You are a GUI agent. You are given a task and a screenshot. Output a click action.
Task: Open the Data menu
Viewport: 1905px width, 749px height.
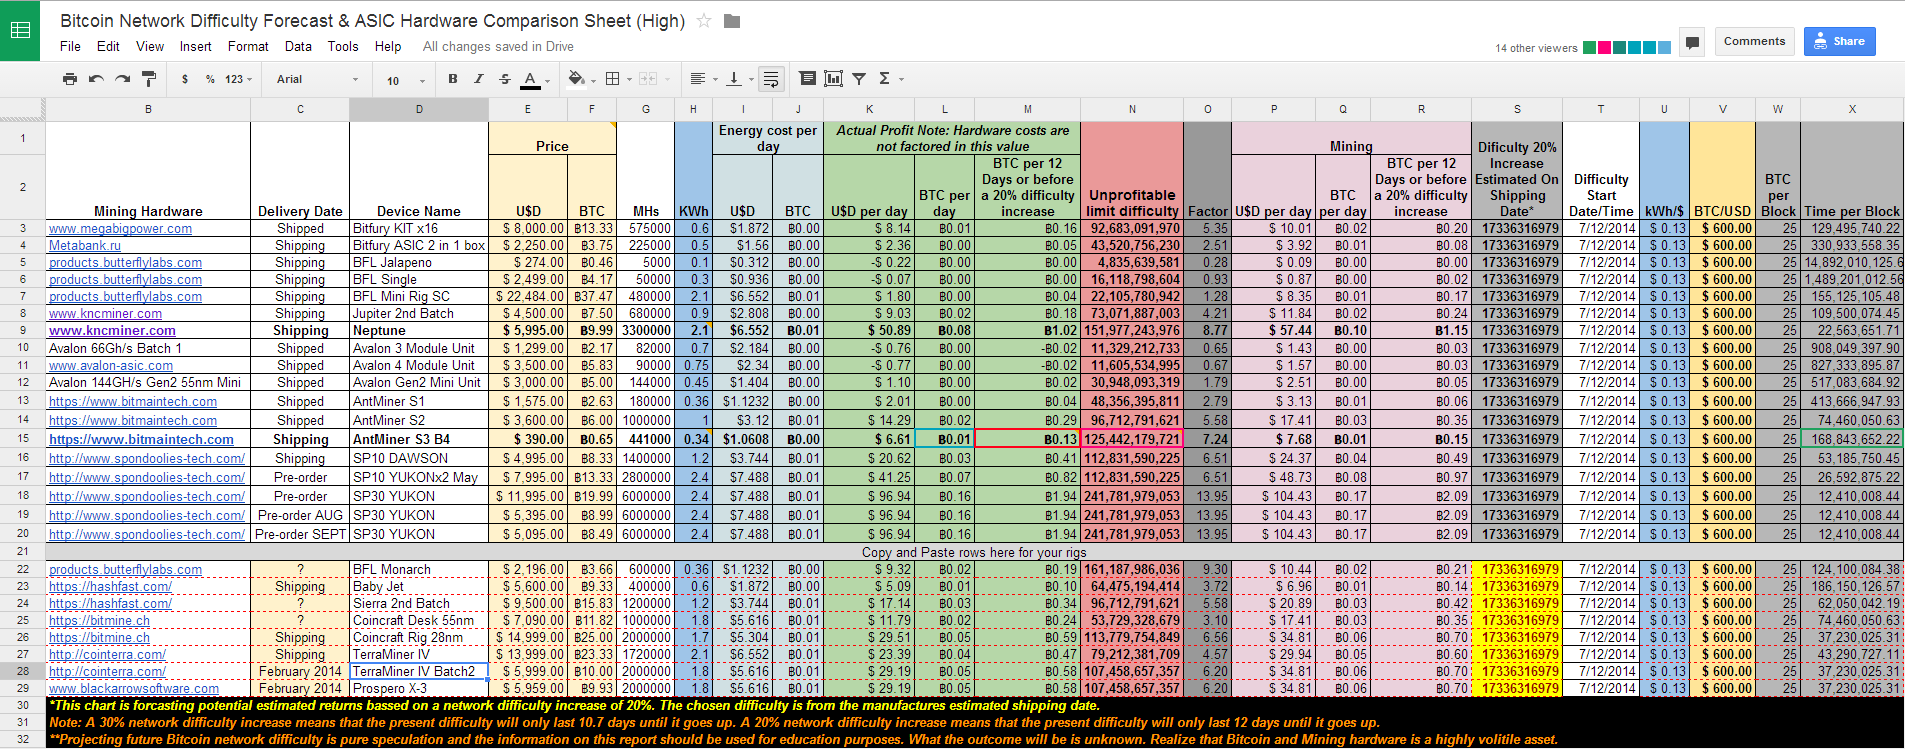pyautogui.click(x=298, y=46)
